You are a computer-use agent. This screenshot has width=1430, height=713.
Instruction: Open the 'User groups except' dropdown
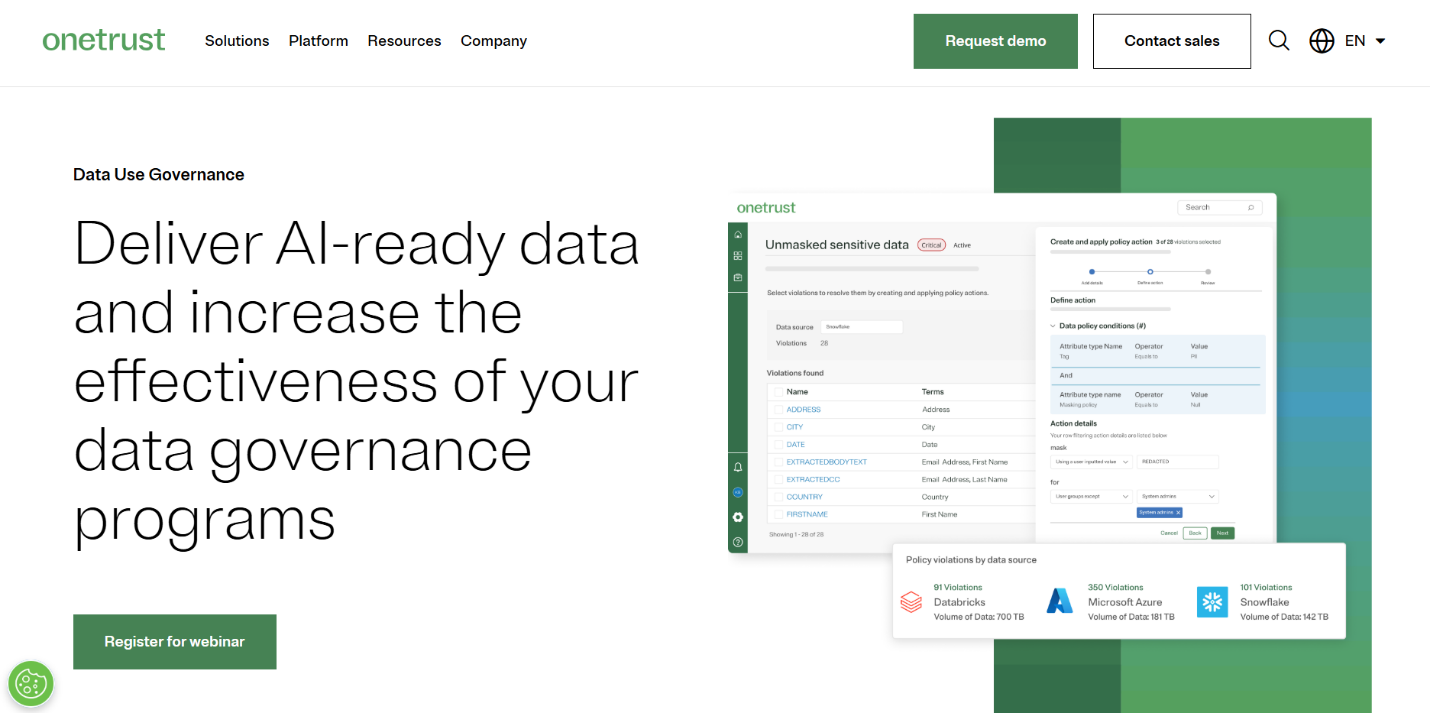1091,496
